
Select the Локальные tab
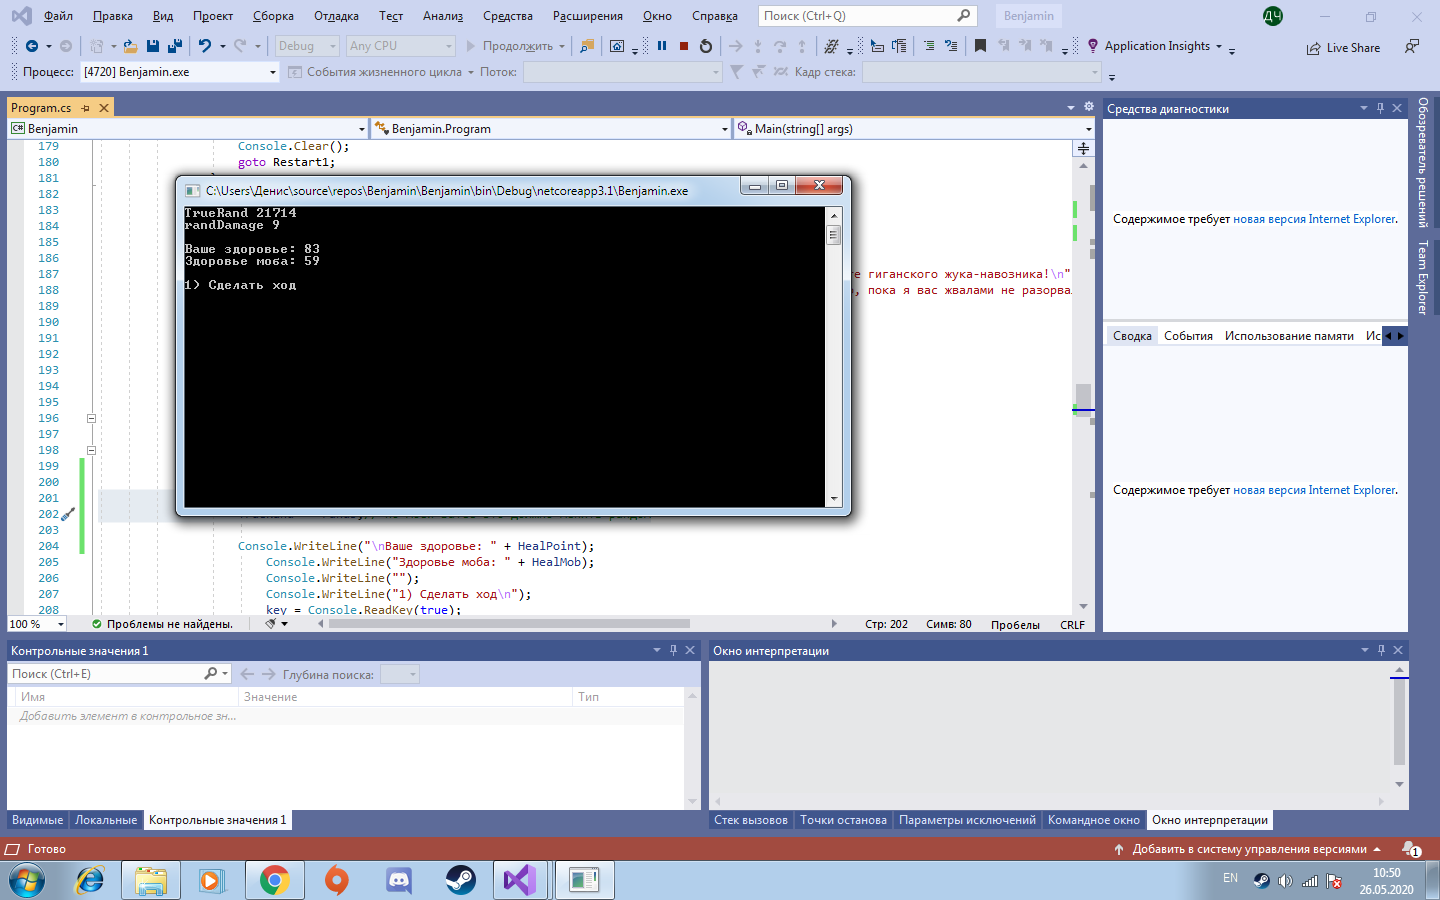106,820
